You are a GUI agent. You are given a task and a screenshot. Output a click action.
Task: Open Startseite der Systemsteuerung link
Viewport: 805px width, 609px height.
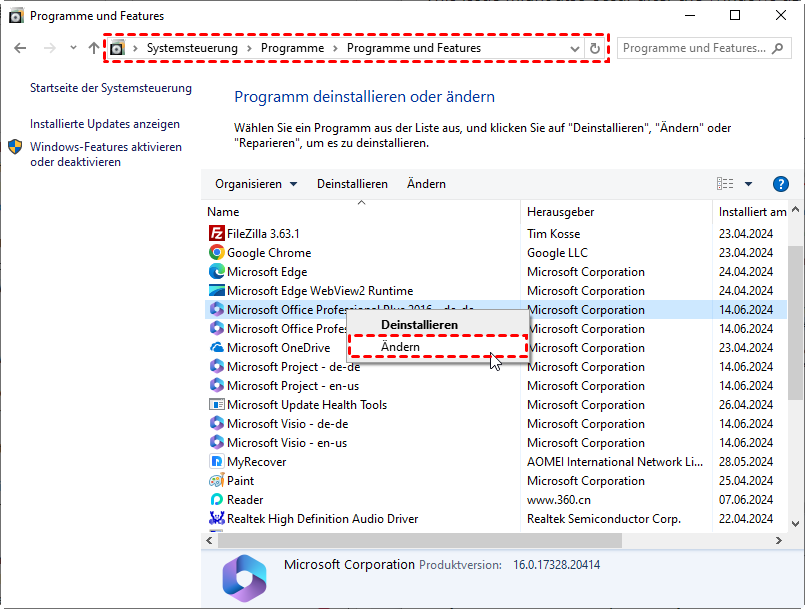(111, 88)
